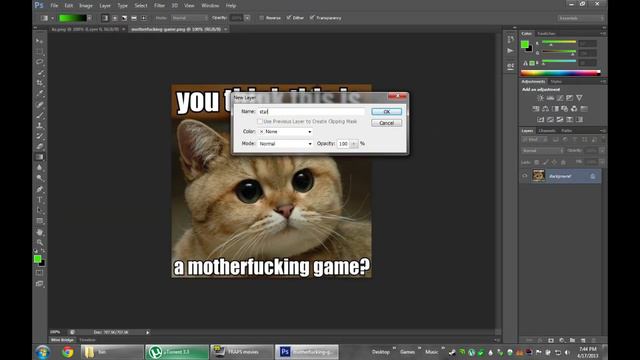The image size is (640, 360).
Task: Switch to the Swatches tab
Action: (546, 33)
